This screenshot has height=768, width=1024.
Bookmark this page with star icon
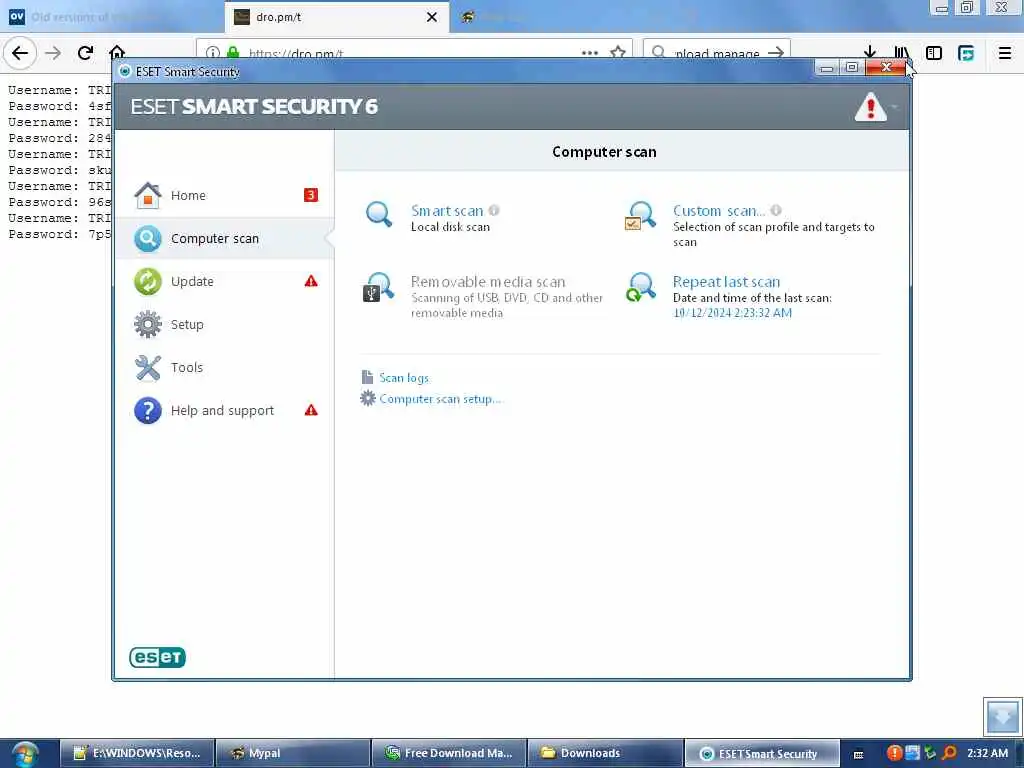(x=618, y=52)
